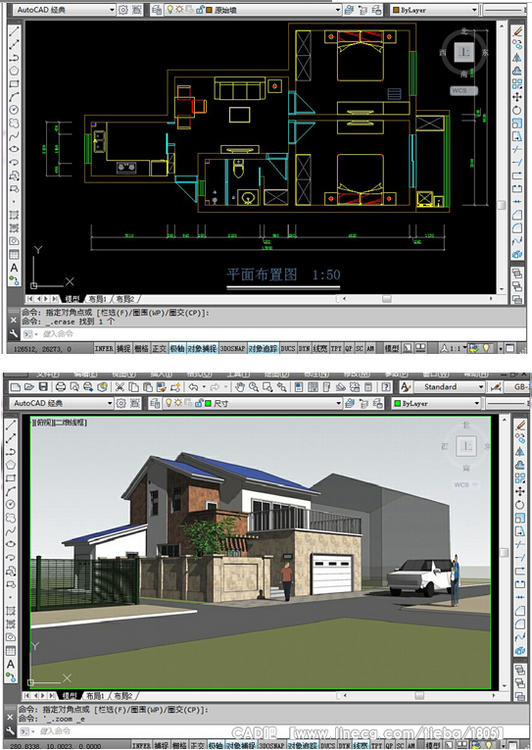
Task: Click the Open file icon in bottom window
Action: click(29, 387)
